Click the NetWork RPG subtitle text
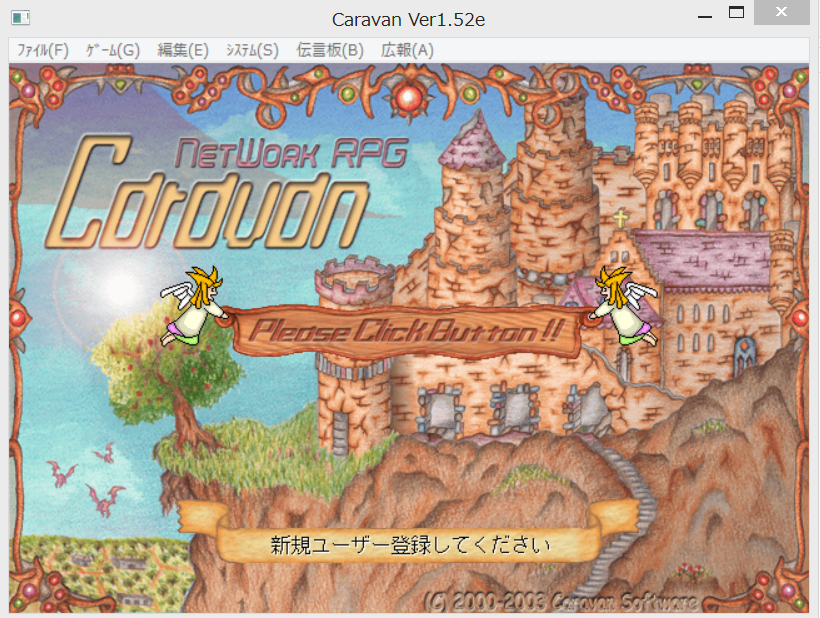 pyautogui.click(x=292, y=153)
